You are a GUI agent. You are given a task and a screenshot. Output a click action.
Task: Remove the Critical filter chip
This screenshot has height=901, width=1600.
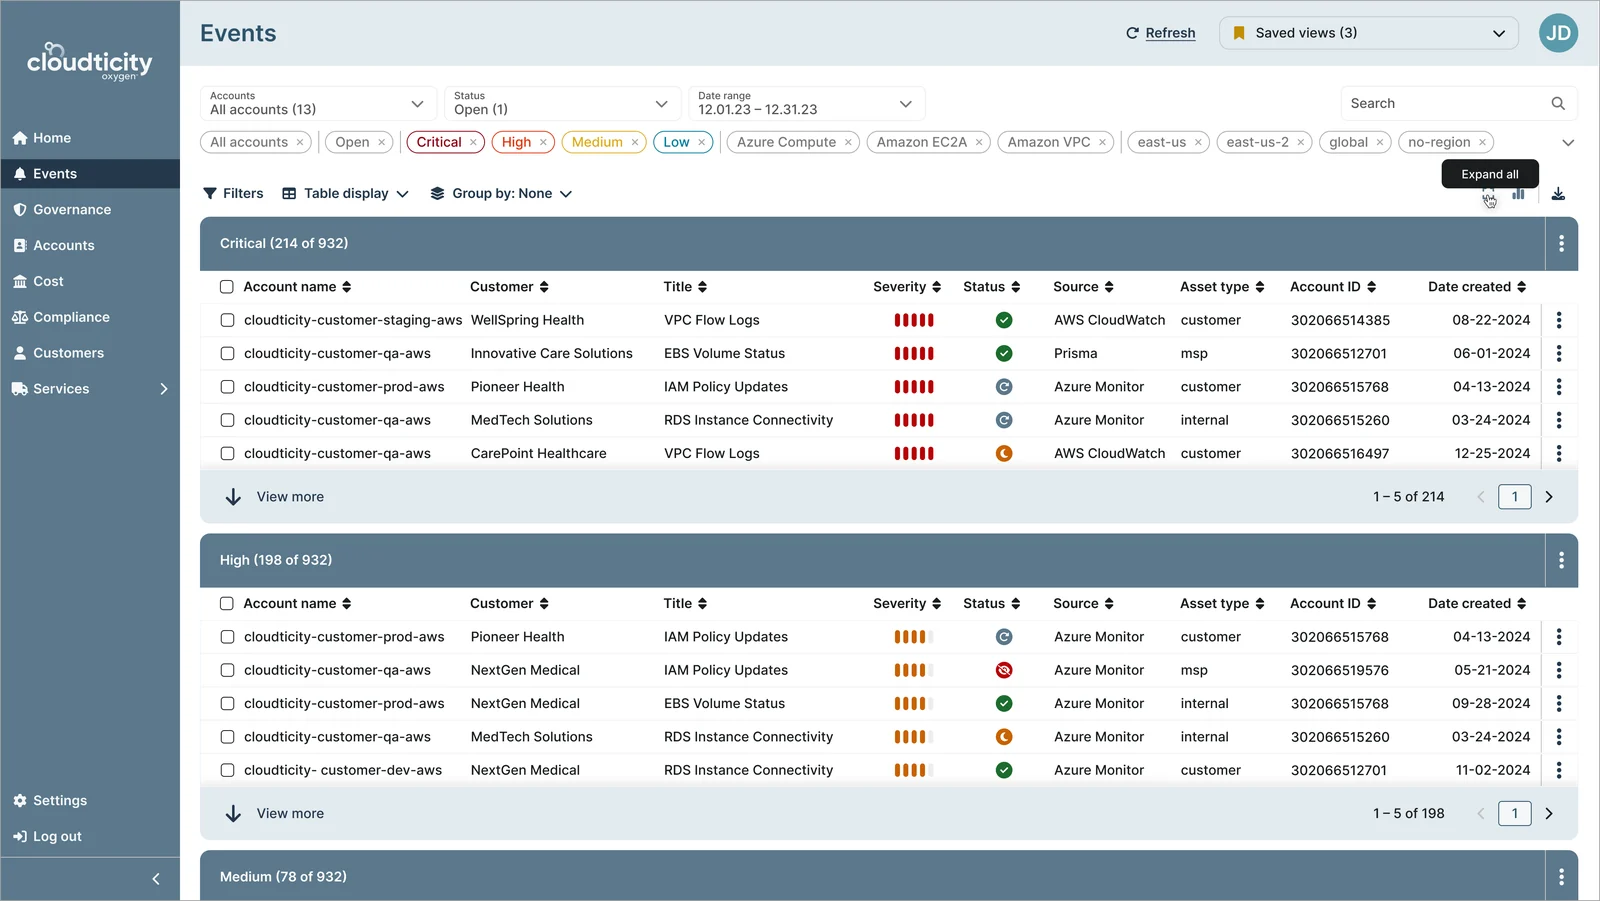pyautogui.click(x=473, y=142)
